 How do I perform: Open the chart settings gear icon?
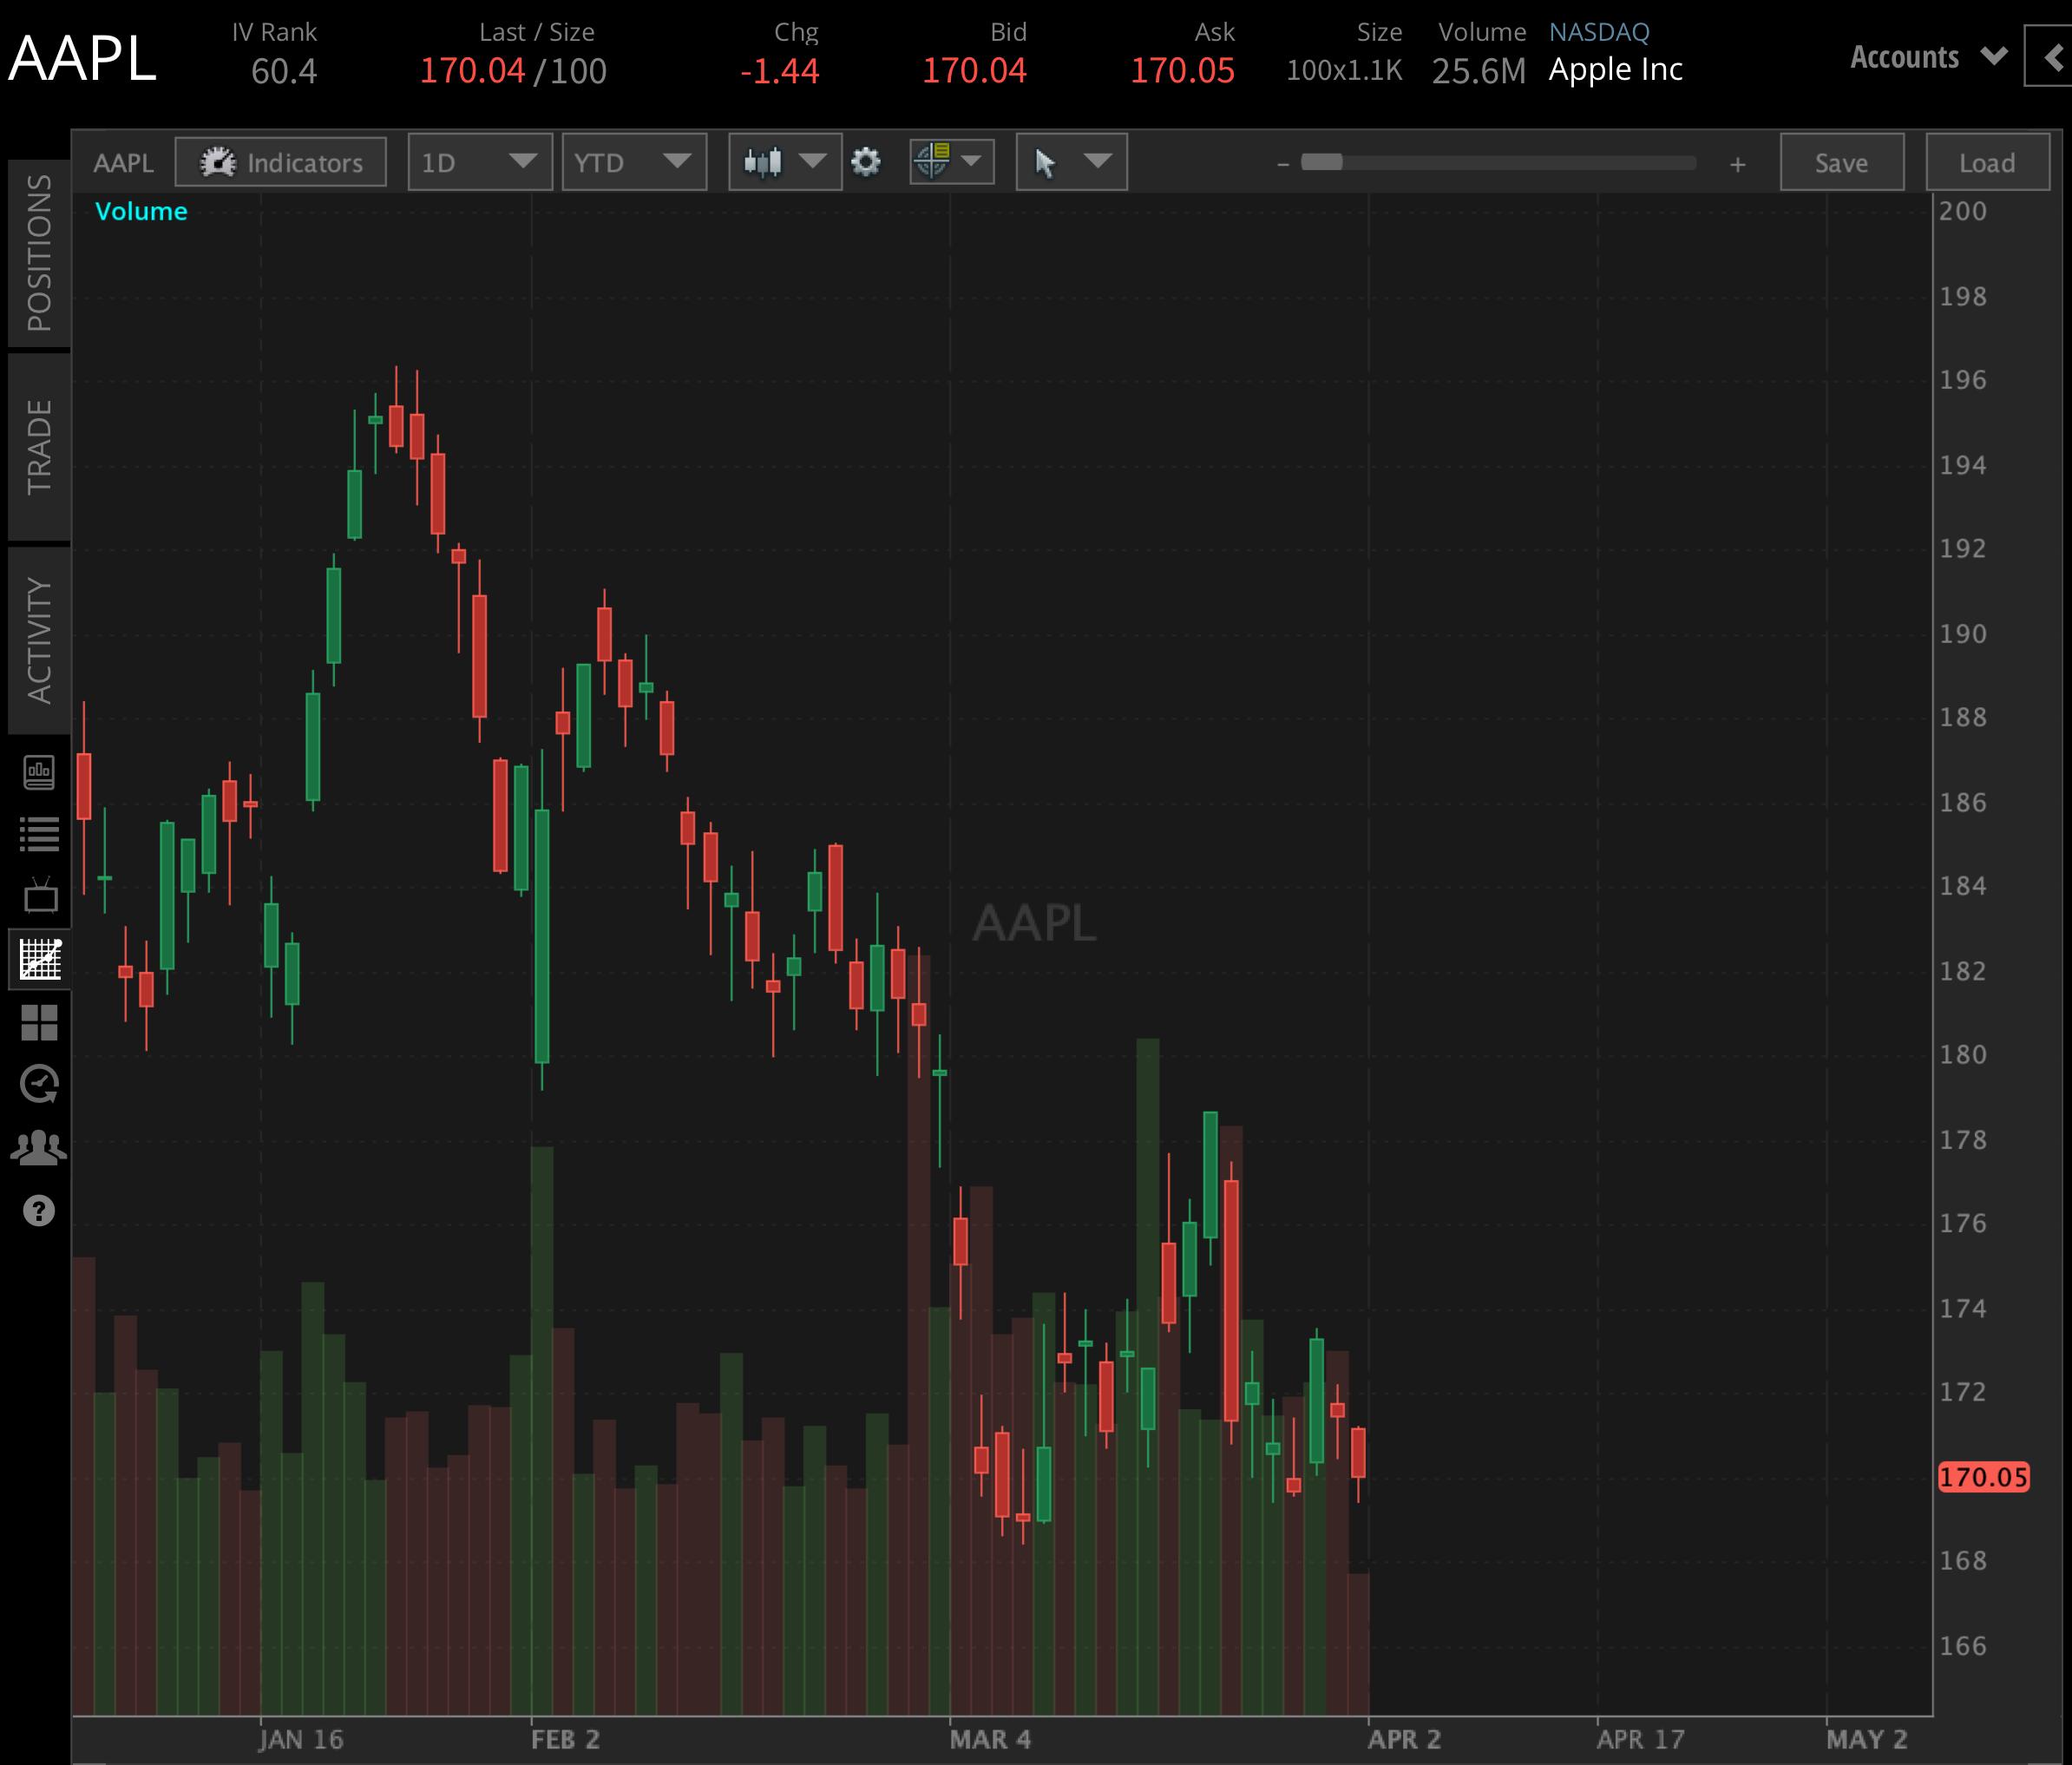click(x=866, y=161)
